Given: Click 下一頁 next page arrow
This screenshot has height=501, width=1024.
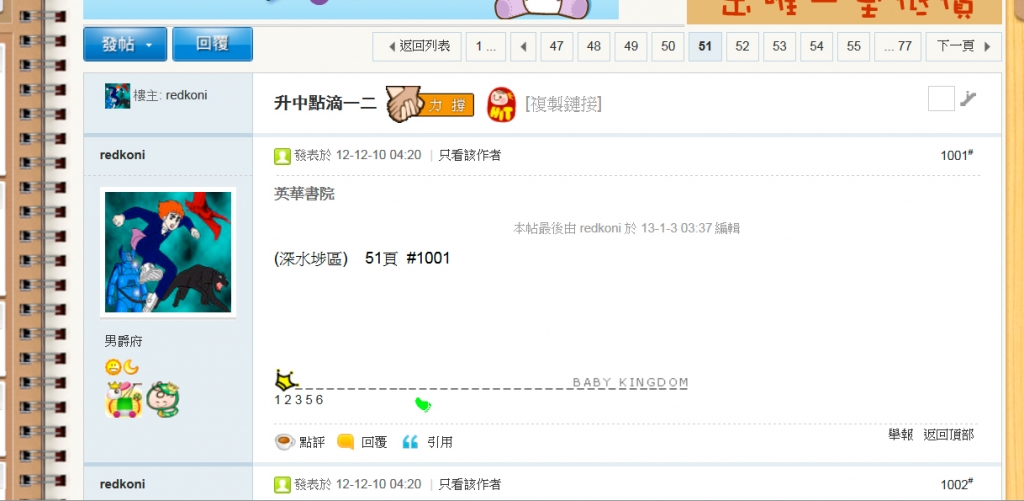Looking at the screenshot, I should tap(963, 46).
